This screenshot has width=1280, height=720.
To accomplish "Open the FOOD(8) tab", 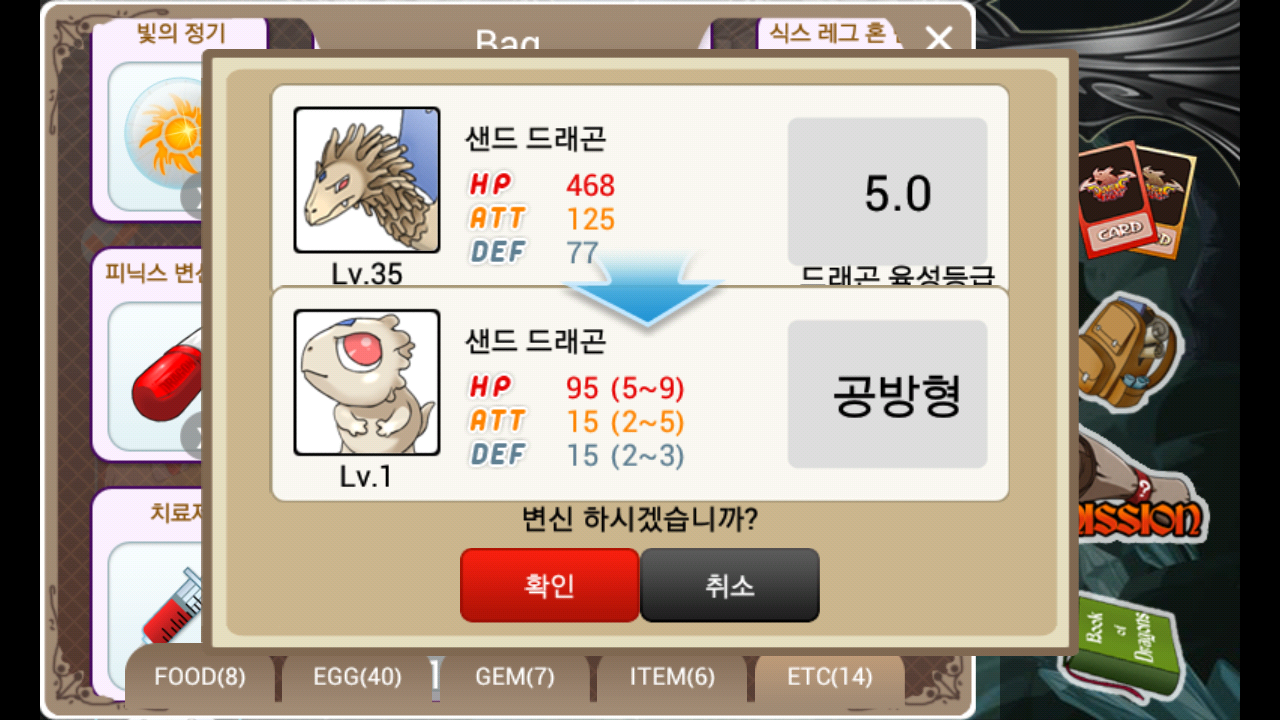I will coord(200,677).
